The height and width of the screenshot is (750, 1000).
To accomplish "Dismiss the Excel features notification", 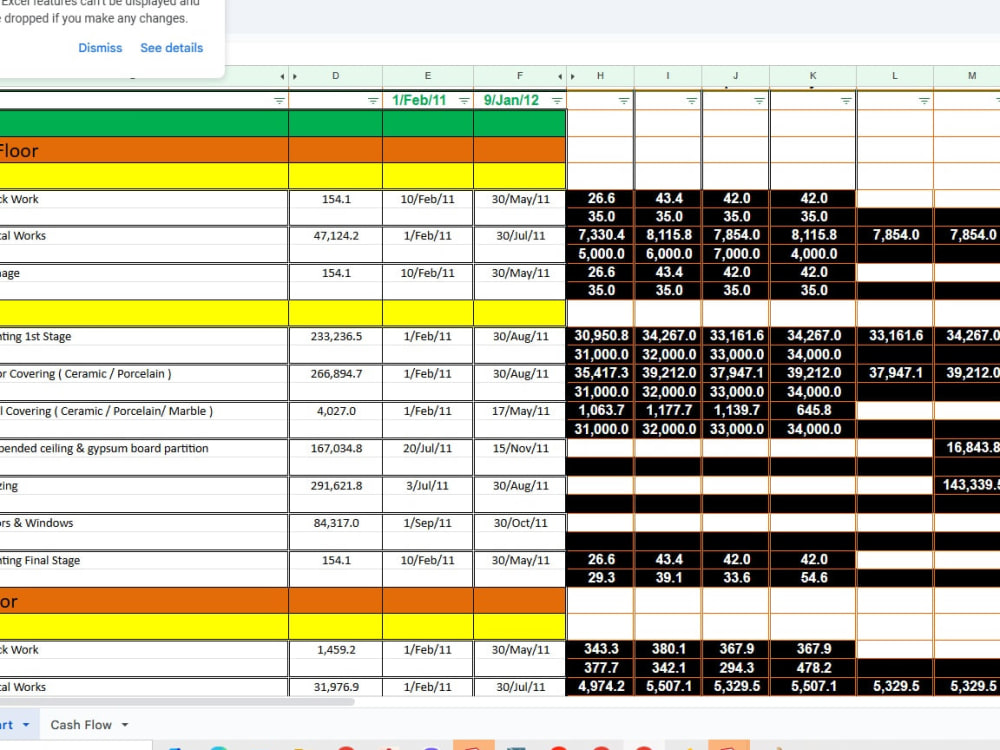I will click(x=100, y=48).
